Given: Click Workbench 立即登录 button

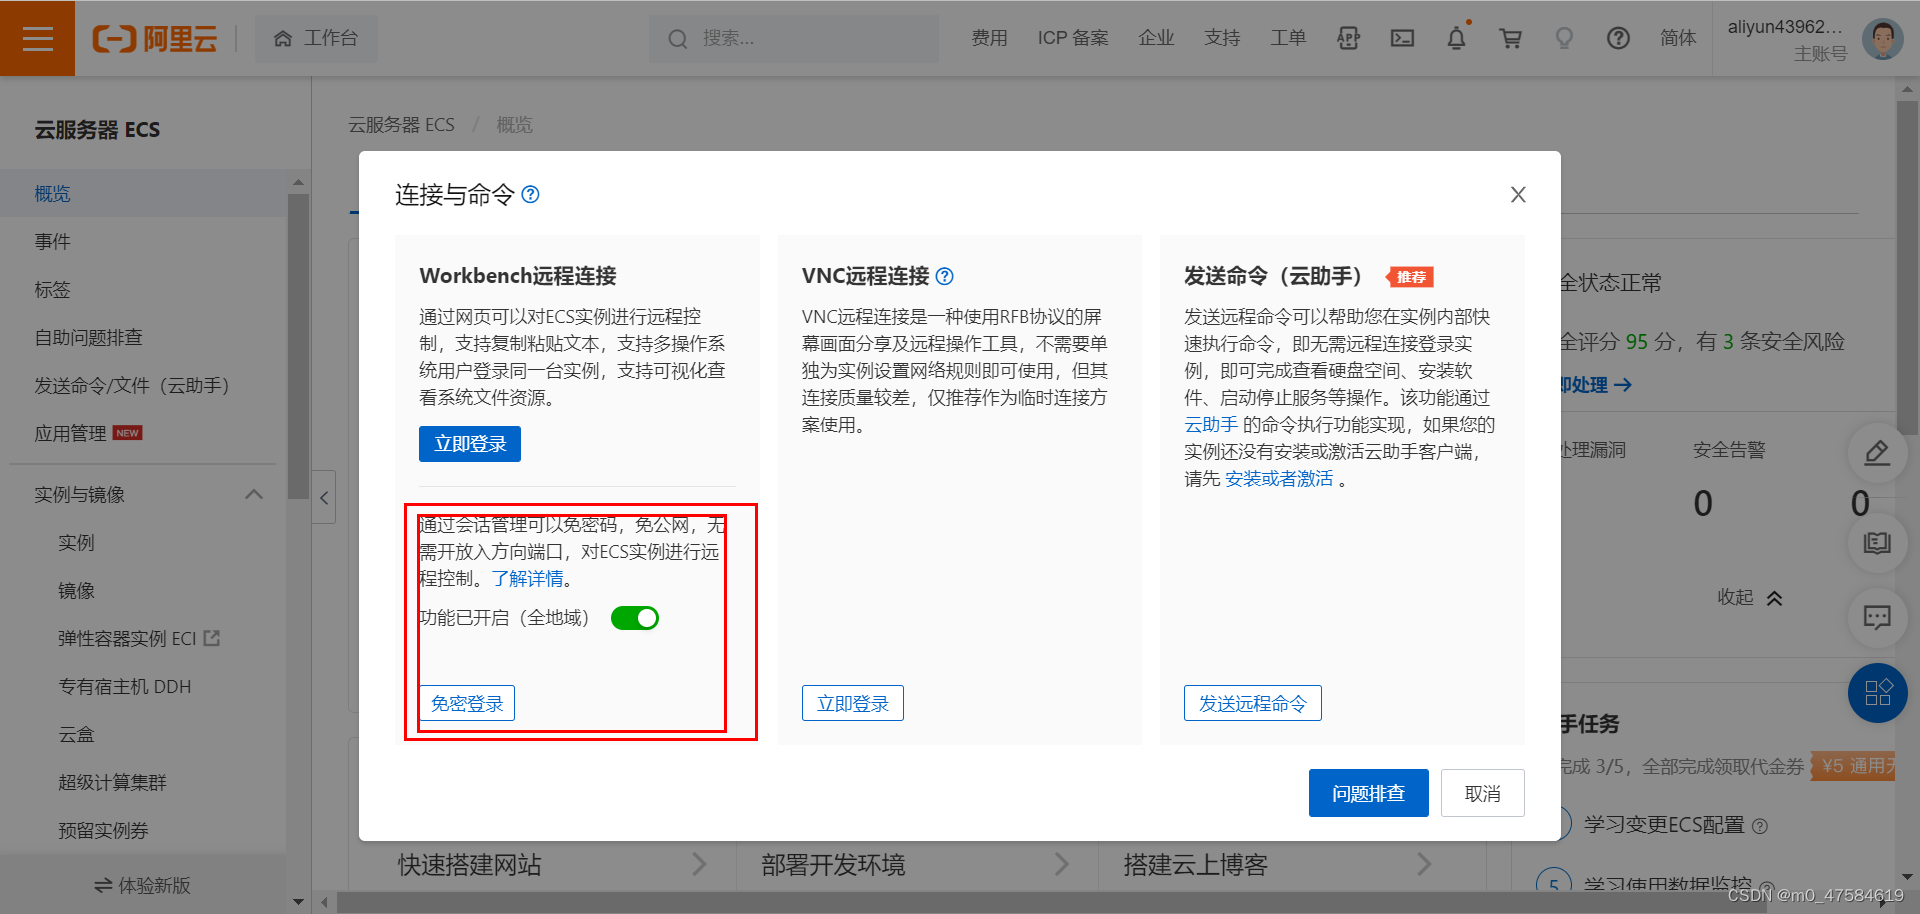Looking at the screenshot, I should 470,444.
